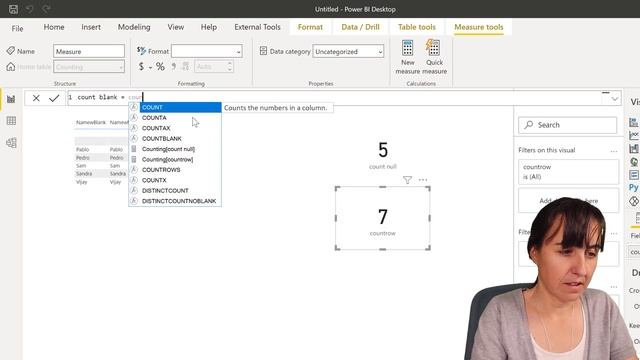Click the measure Name input field

(x=89, y=51)
